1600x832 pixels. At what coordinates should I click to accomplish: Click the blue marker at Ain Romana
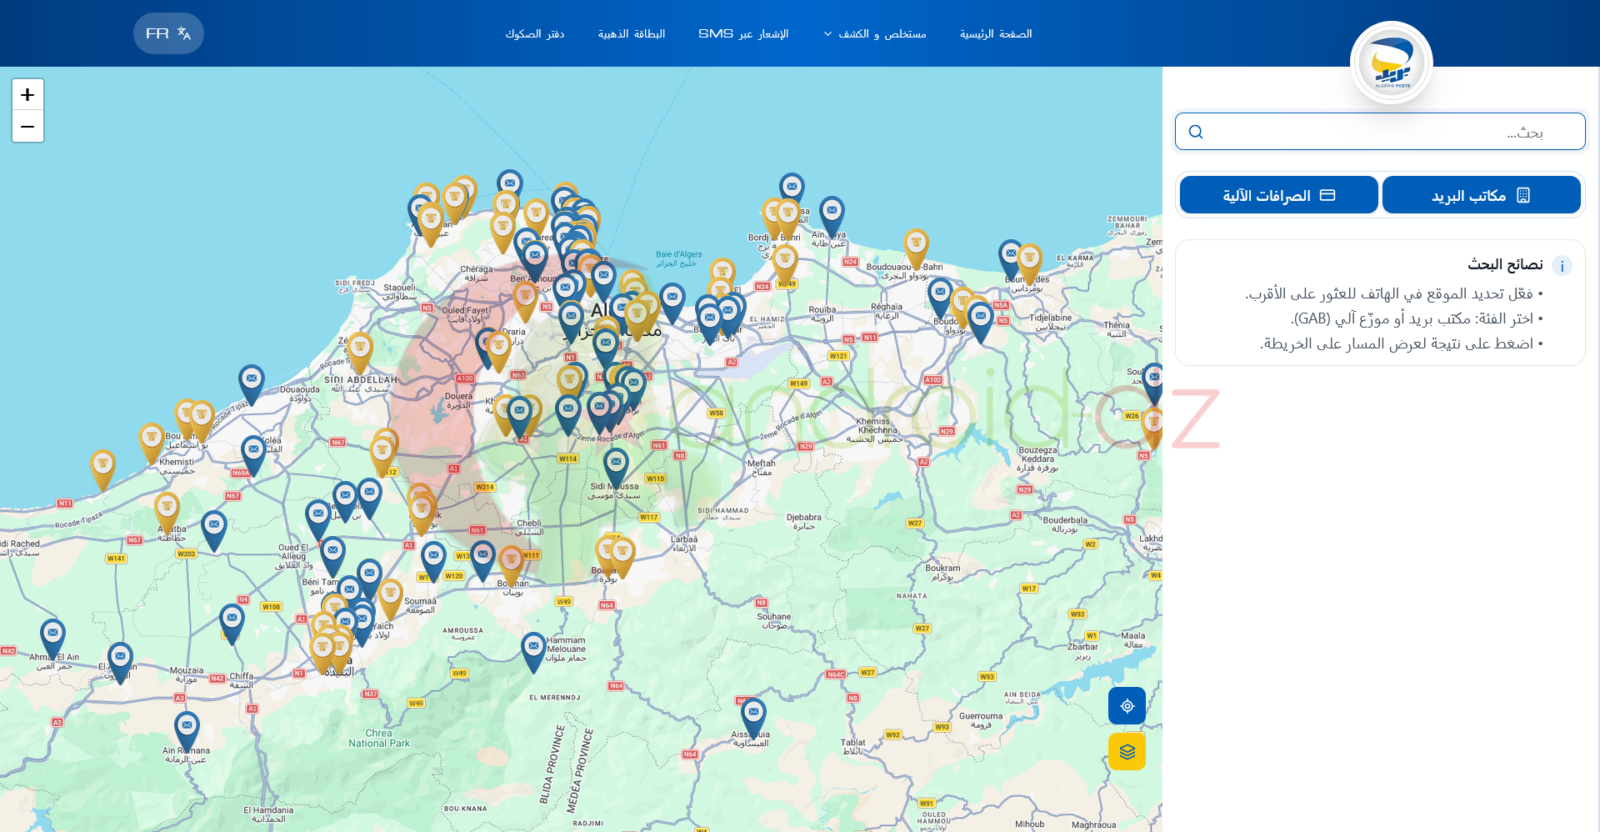click(x=187, y=731)
